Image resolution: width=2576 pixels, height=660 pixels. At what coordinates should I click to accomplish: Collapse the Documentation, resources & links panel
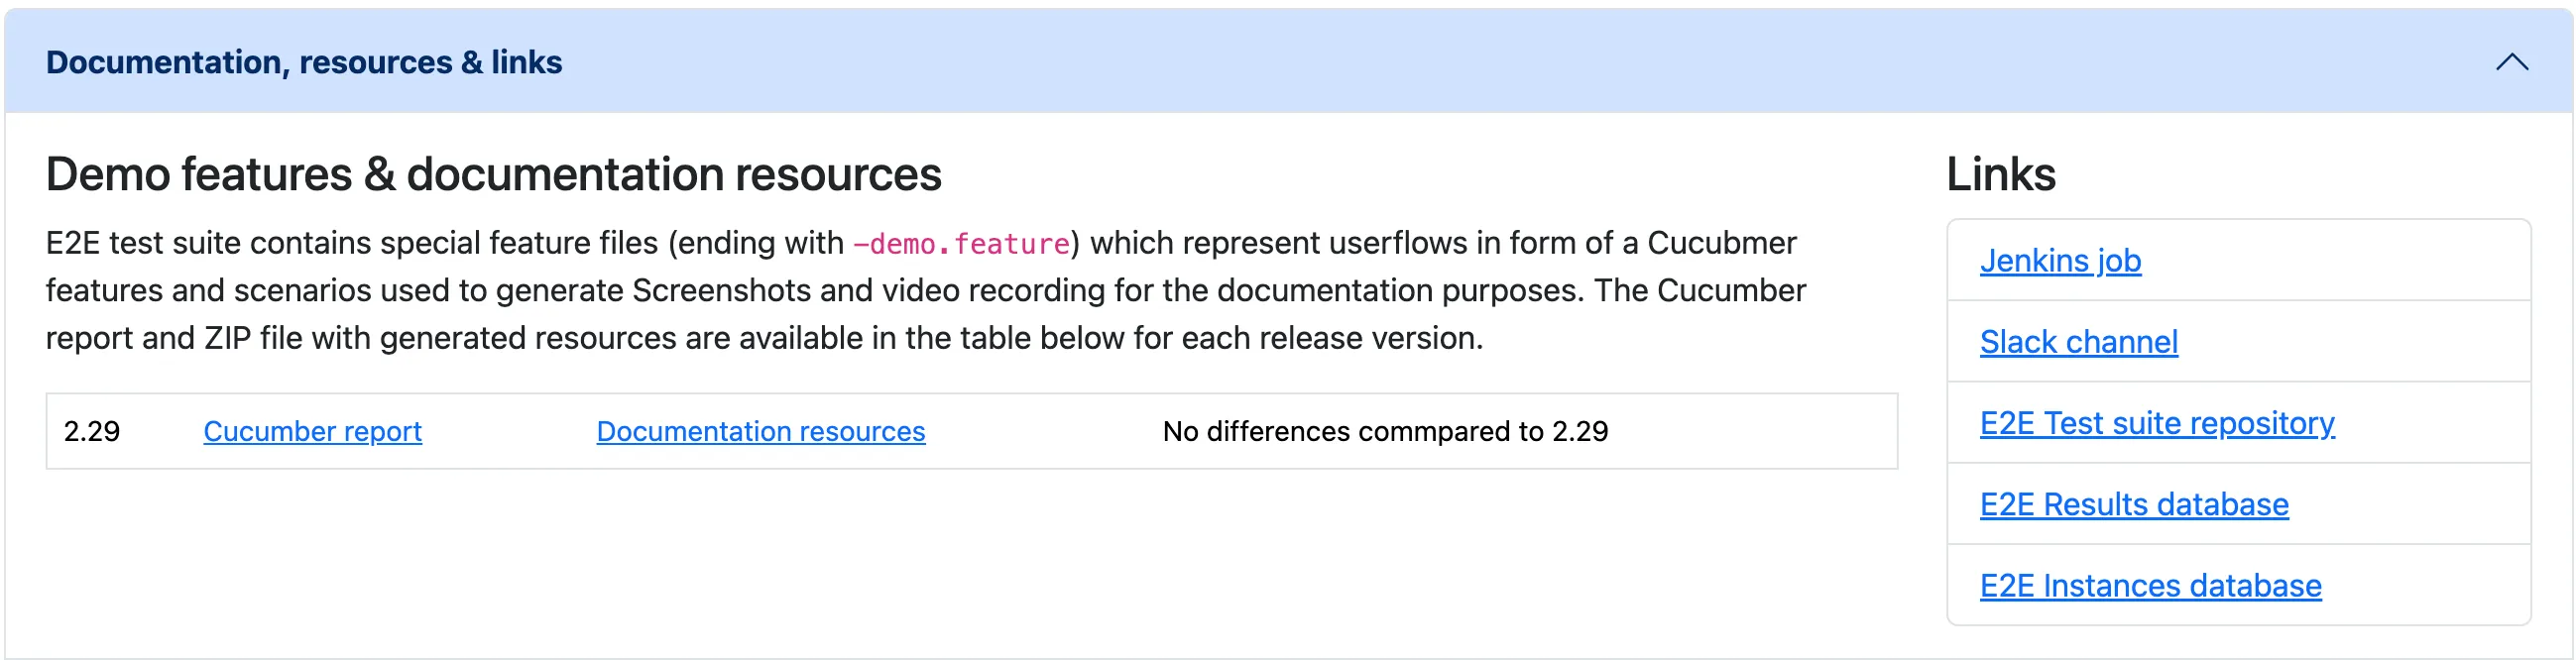coord(2510,62)
